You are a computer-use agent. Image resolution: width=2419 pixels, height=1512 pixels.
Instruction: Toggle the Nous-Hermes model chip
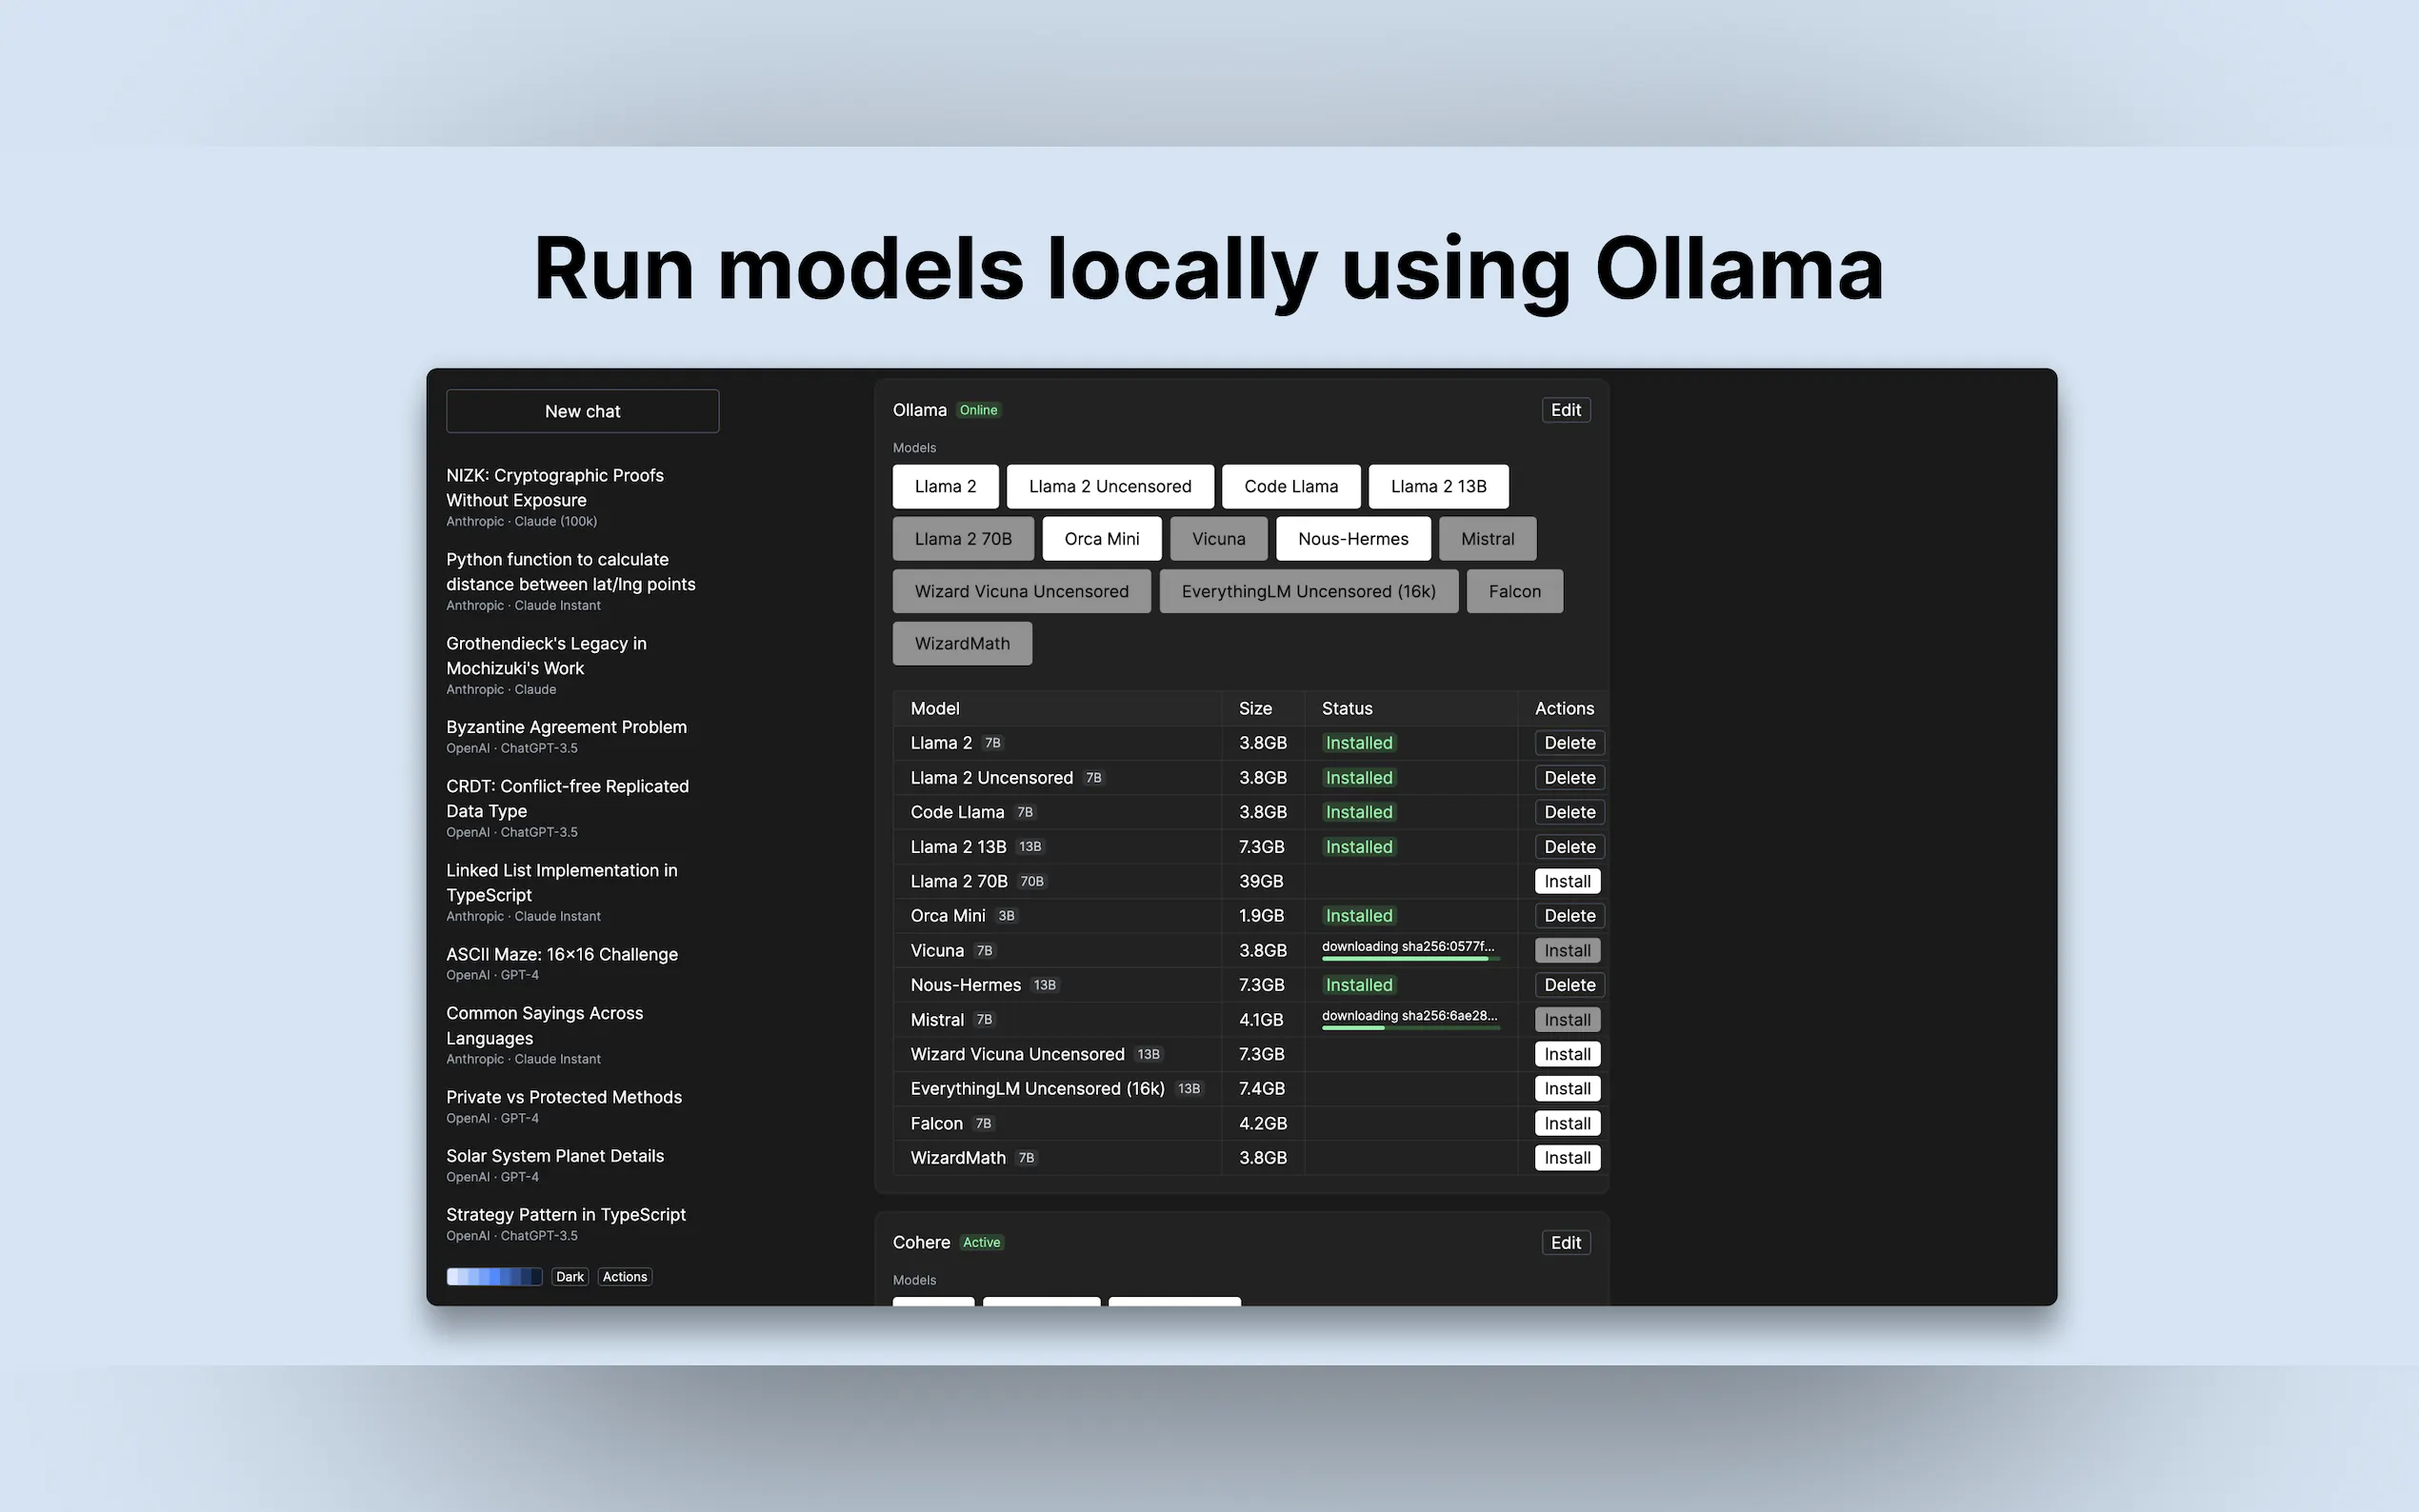1353,539
